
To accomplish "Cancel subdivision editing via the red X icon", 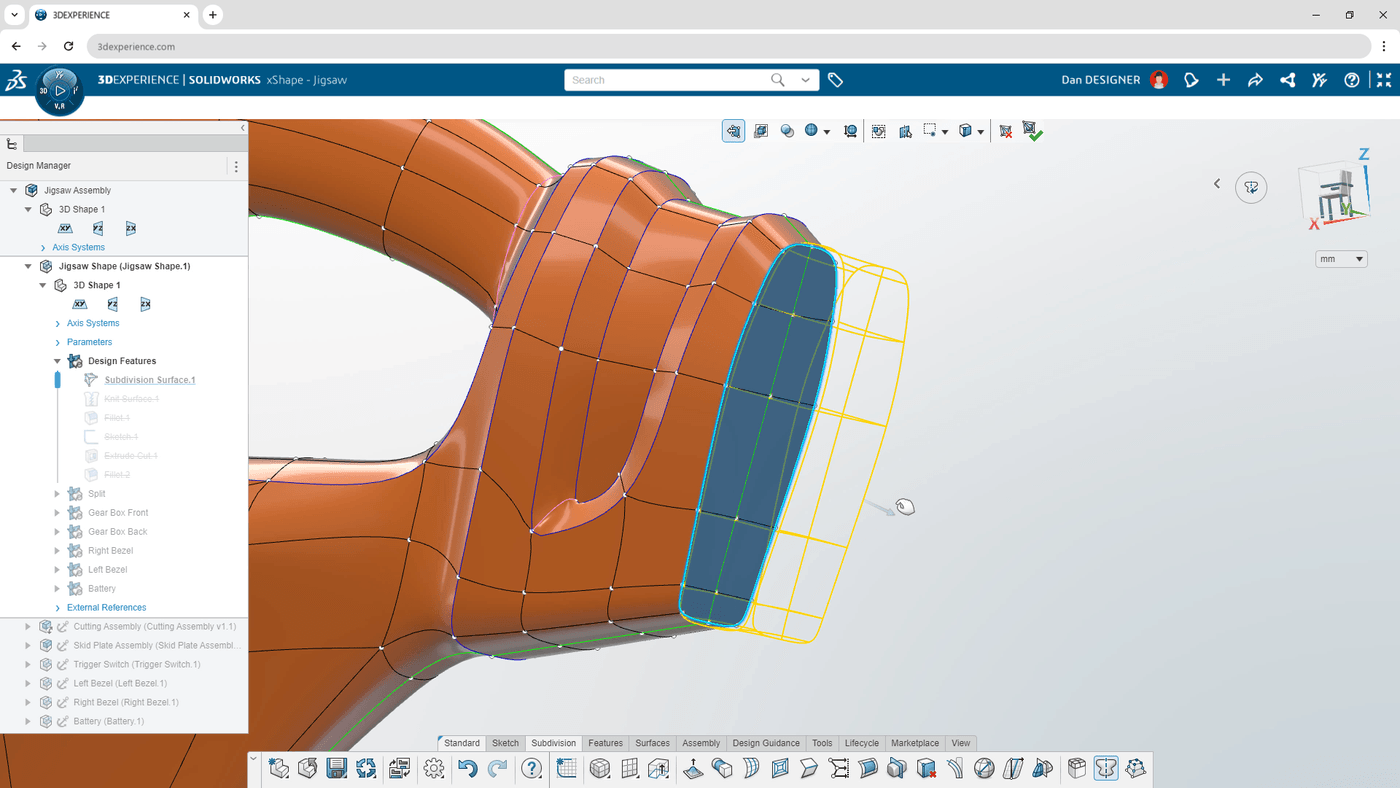I will pyautogui.click(x=1005, y=130).
